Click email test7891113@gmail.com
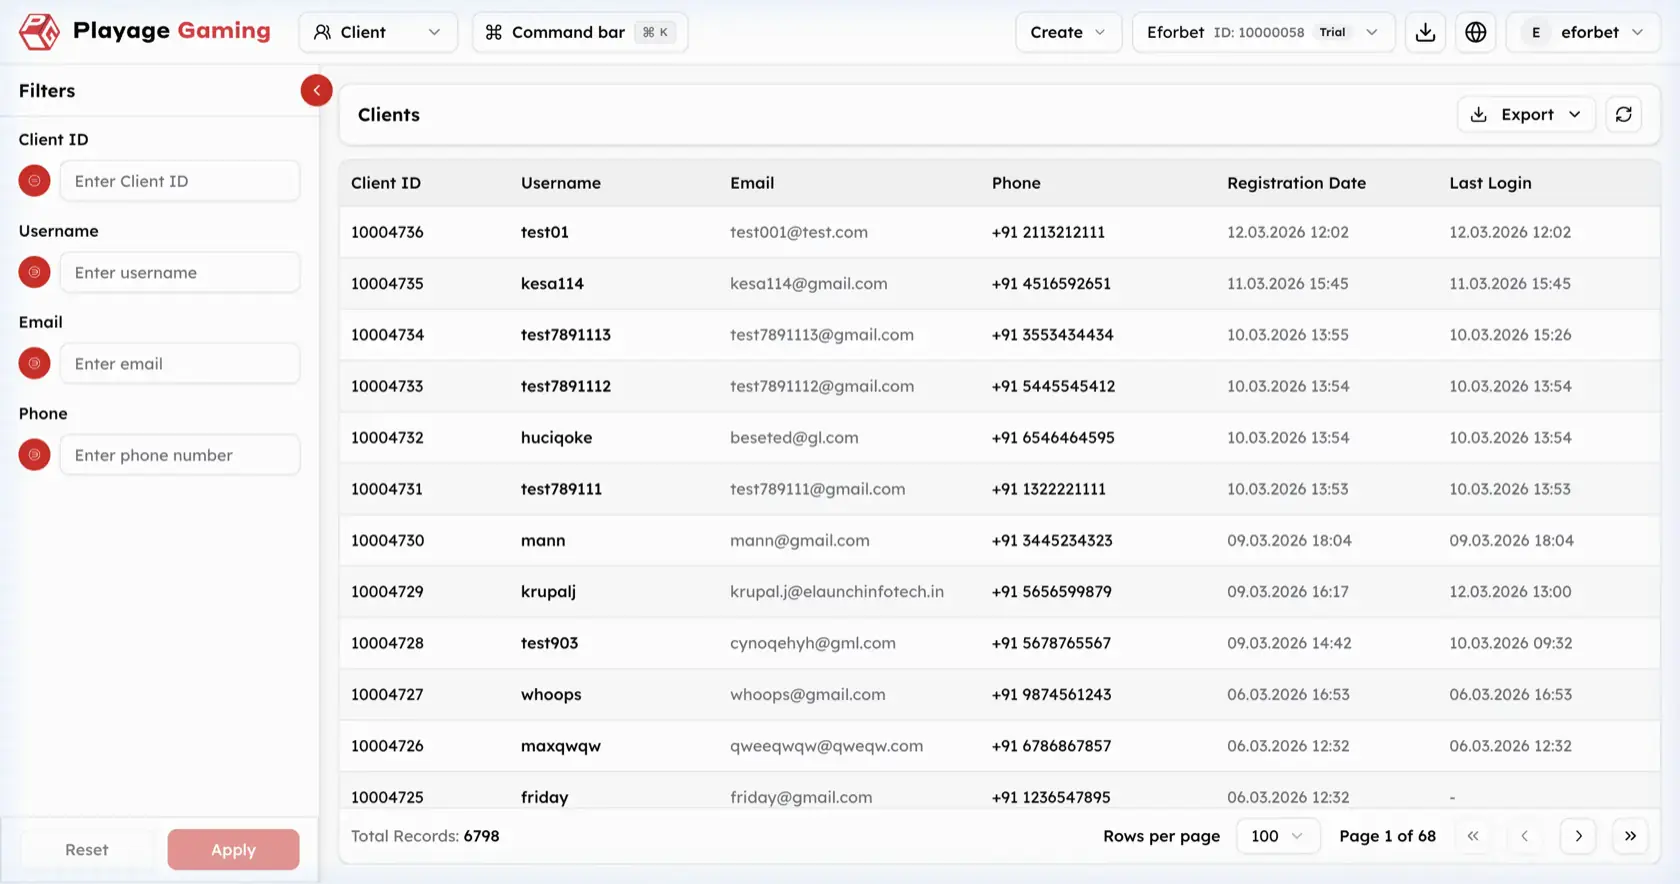Screen dimensions: 1680x884 tap(822, 335)
